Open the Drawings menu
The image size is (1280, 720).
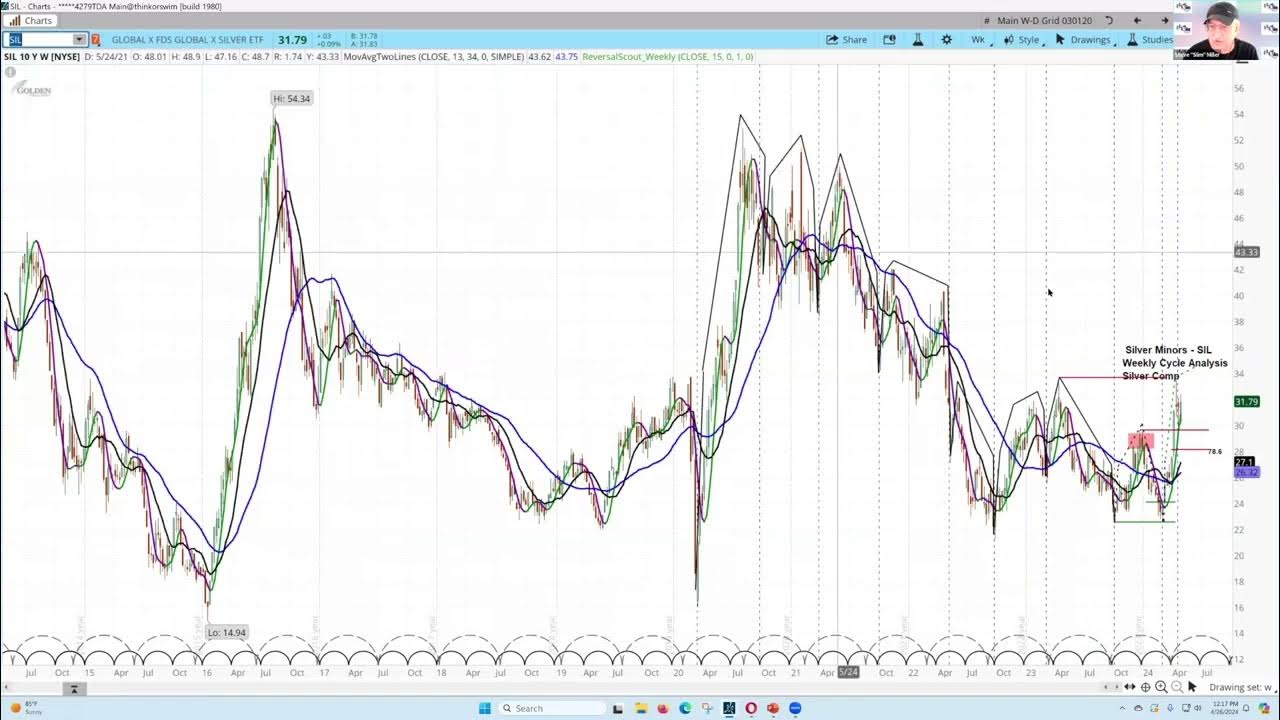tap(1084, 40)
